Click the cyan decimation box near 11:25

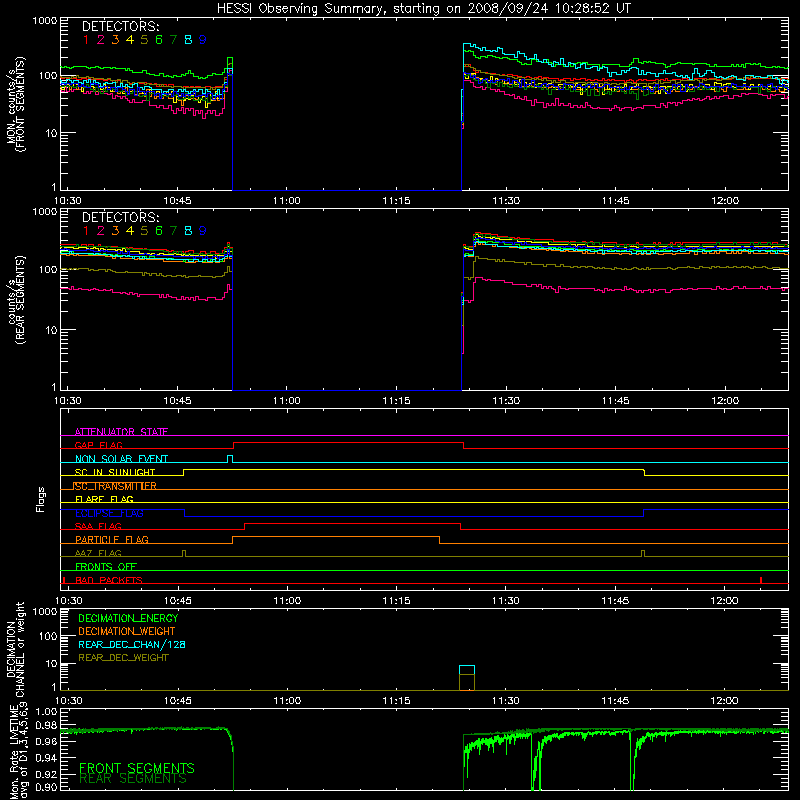click(x=467, y=670)
